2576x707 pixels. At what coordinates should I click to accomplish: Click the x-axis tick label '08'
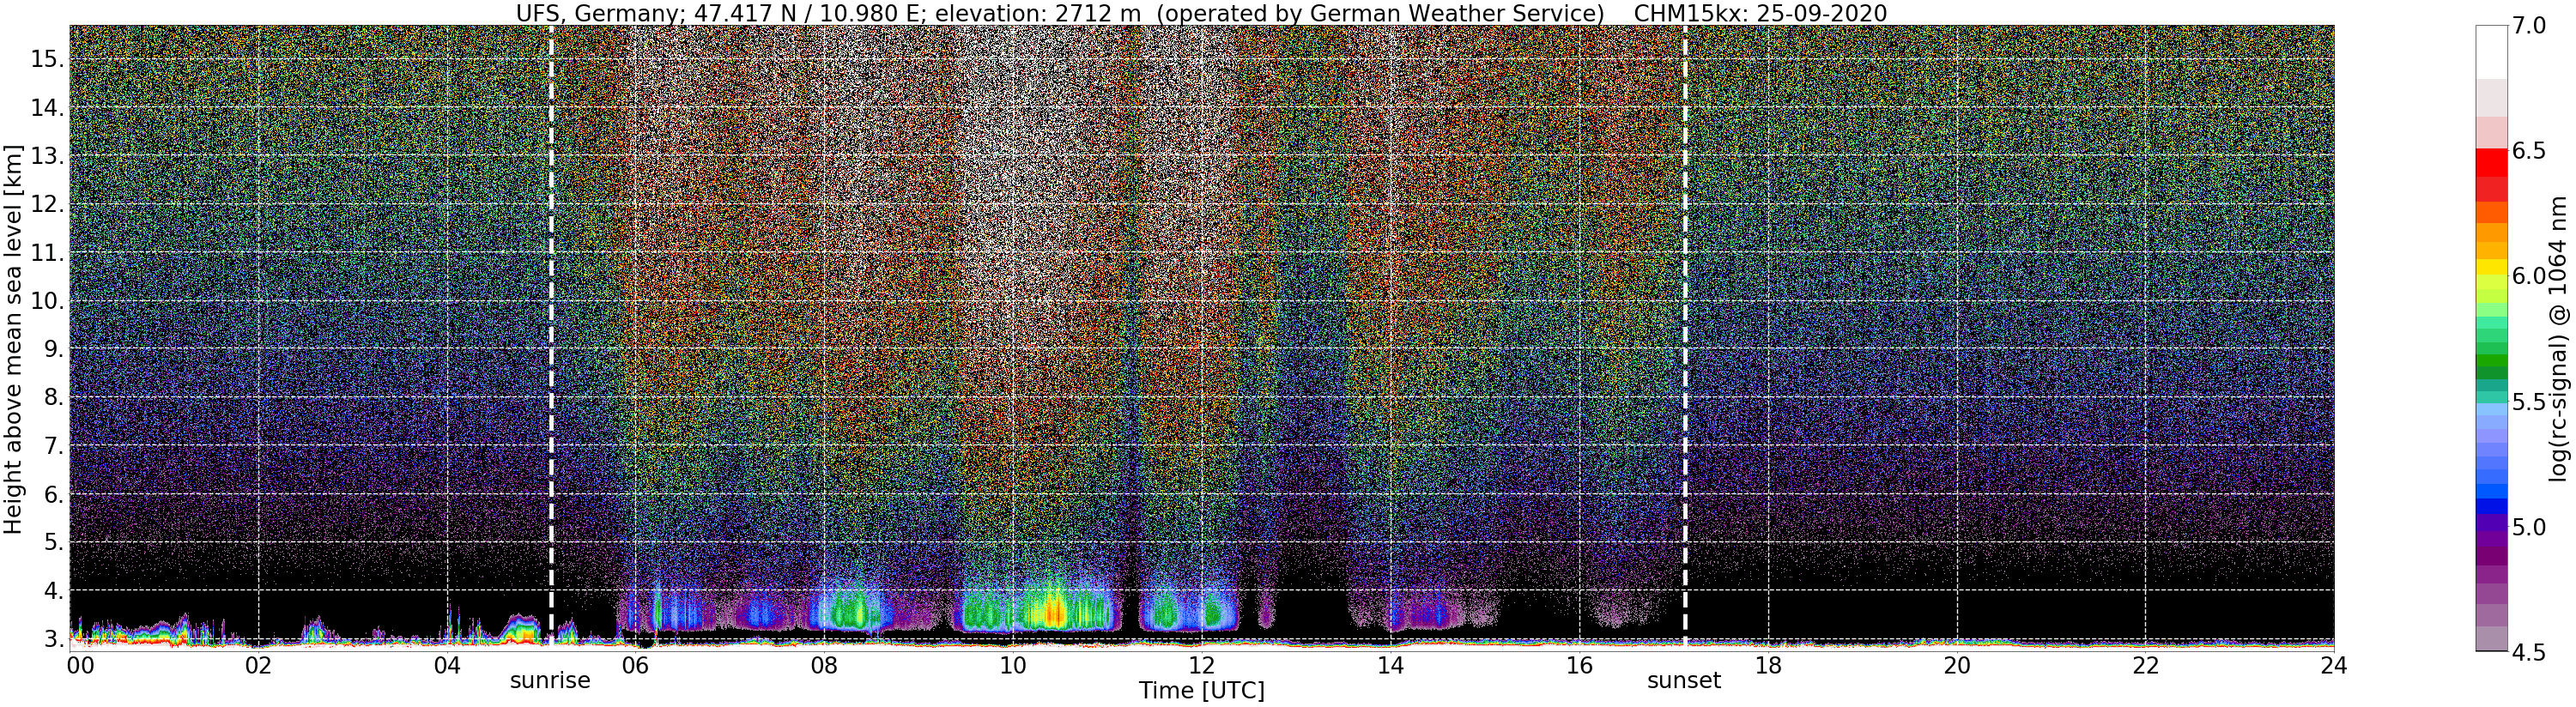click(x=824, y=665)
